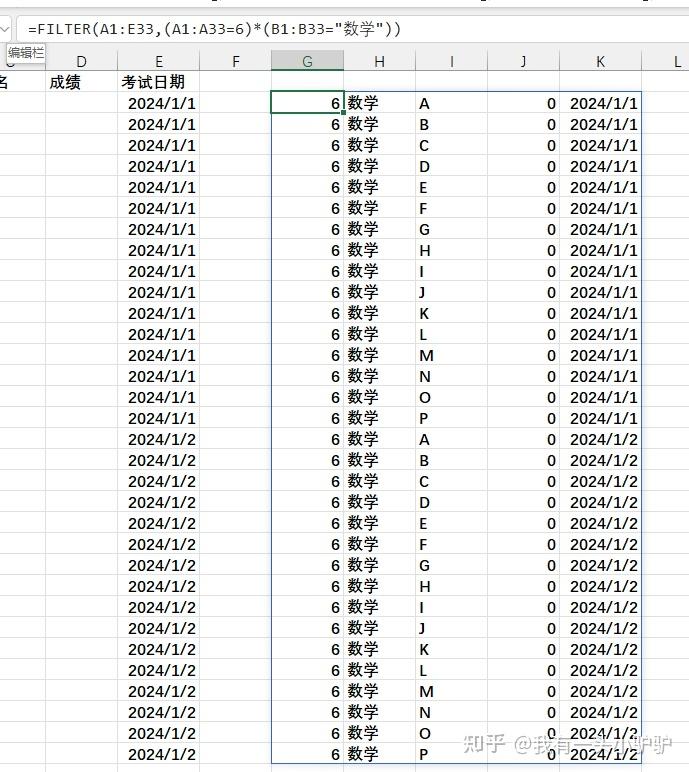Viewport: 689px width, 772px height.
Task: Select column K header
Action: [x=600, y=62]
